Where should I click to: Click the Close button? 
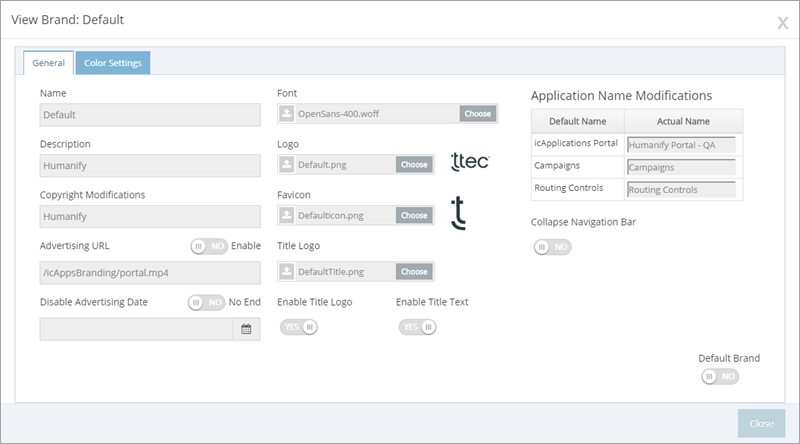(x=761, y=423)
